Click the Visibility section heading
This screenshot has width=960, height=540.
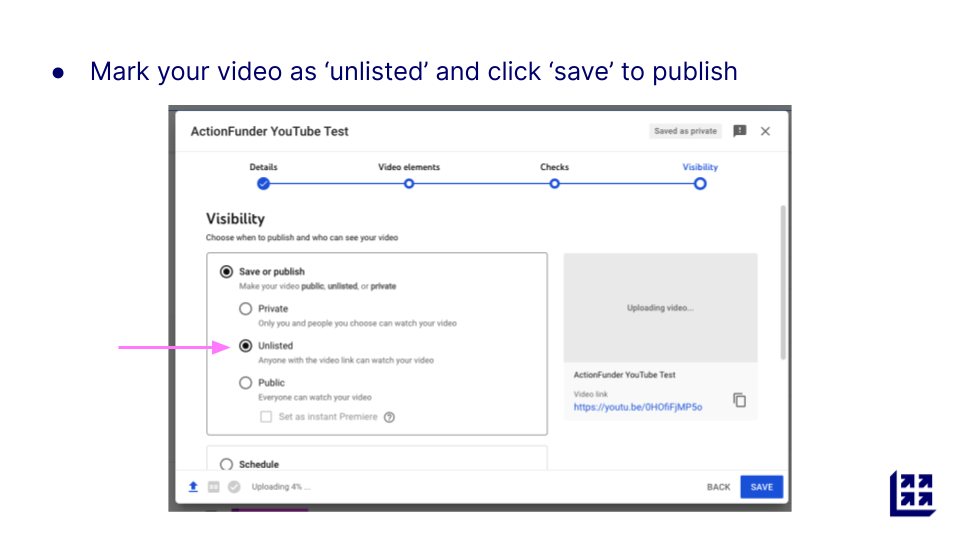coord(235,219)
